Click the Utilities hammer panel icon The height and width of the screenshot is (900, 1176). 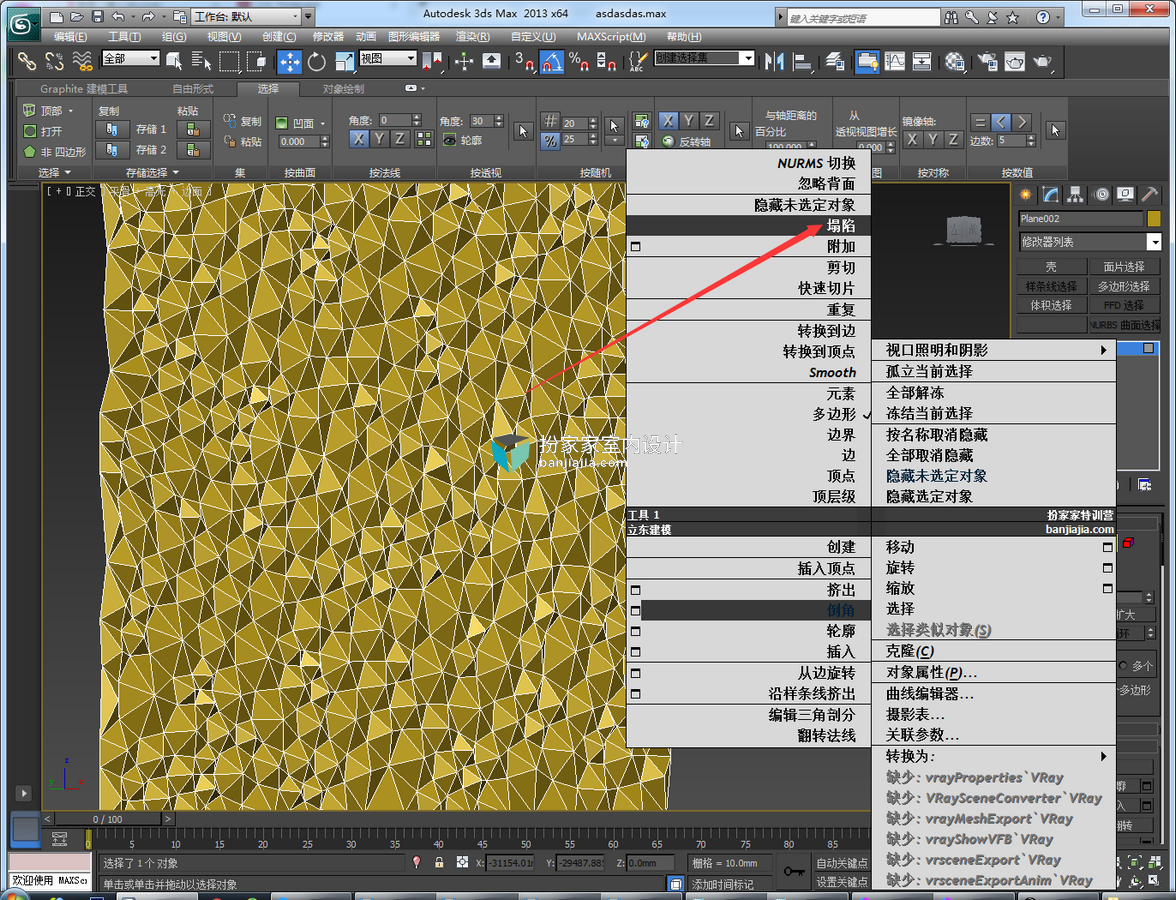pos(1149,195)
